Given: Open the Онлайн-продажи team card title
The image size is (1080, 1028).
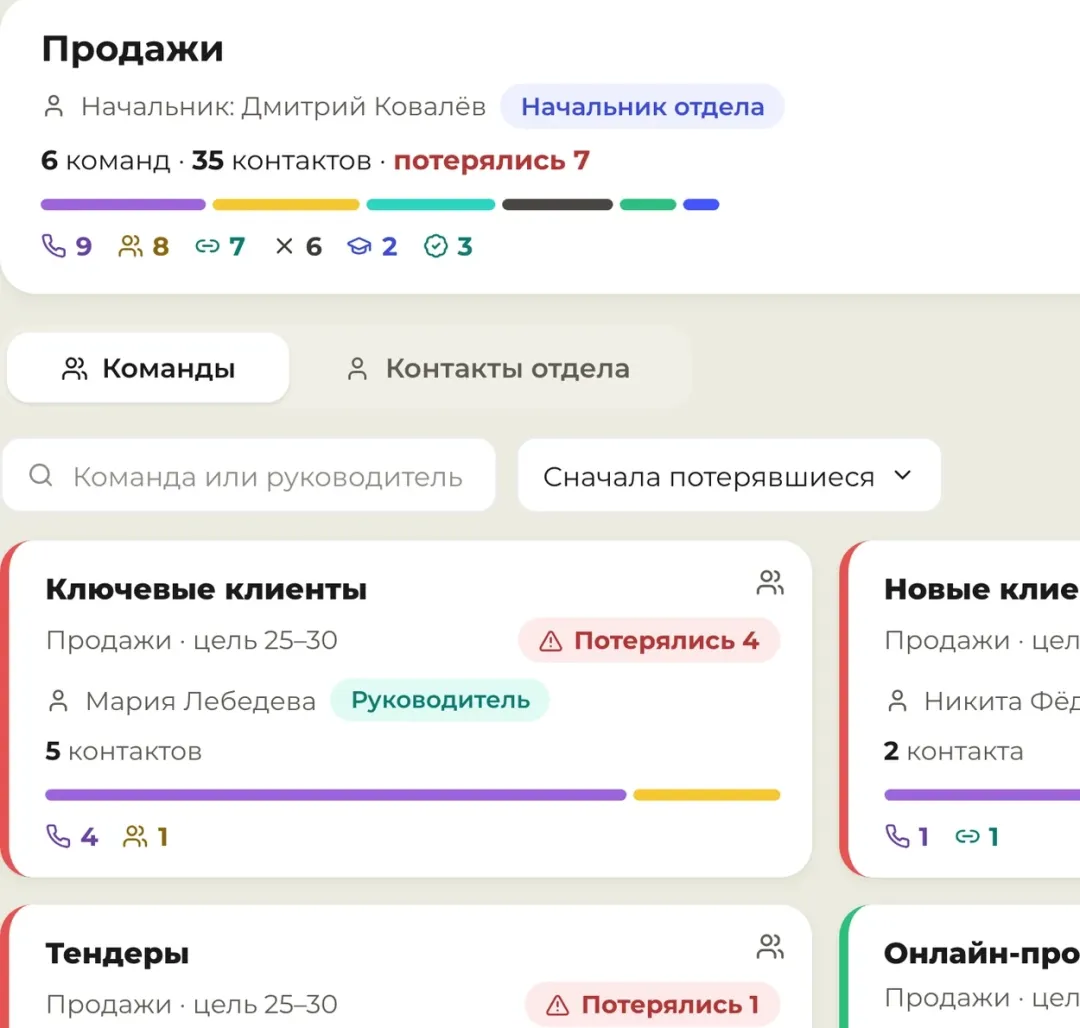Looking at the screenshot, I should 982,954.
